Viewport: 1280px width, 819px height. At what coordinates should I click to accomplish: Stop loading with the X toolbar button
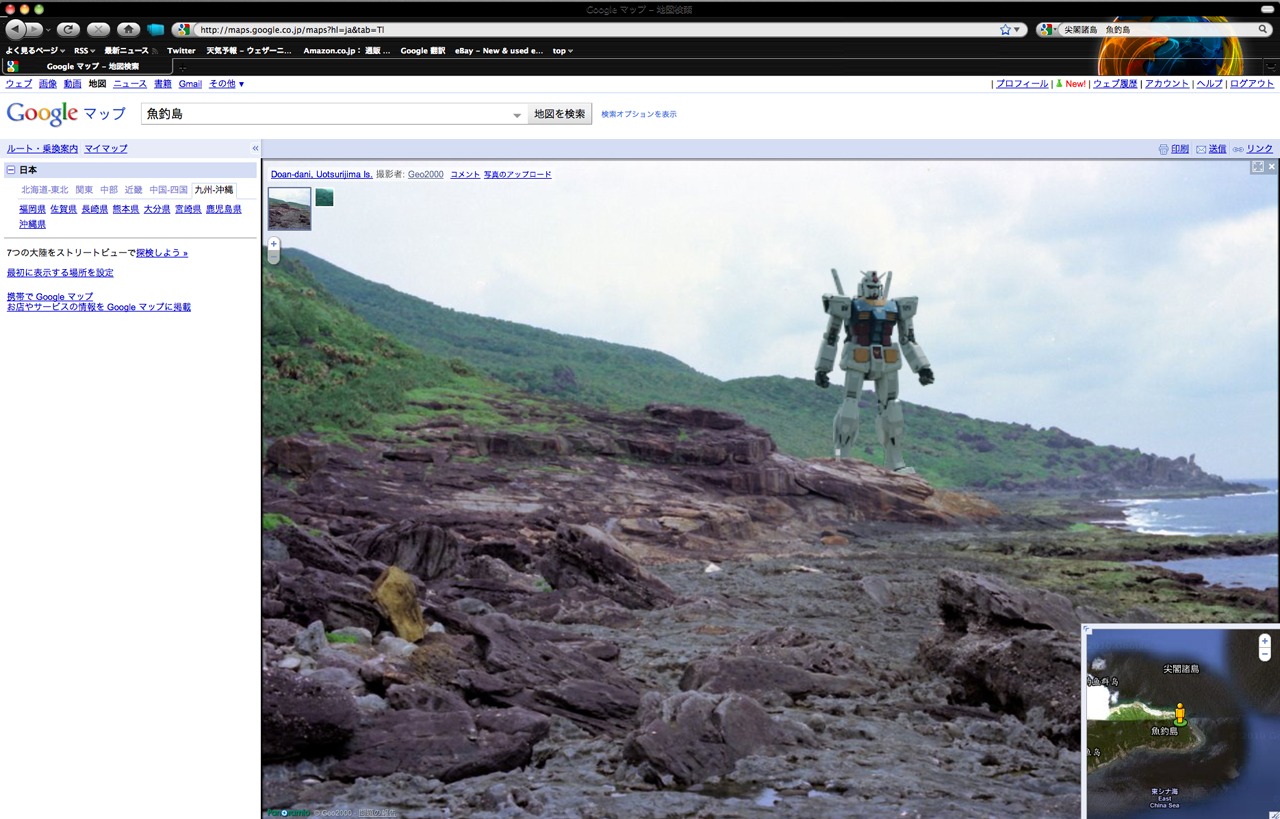click(98, 30)
